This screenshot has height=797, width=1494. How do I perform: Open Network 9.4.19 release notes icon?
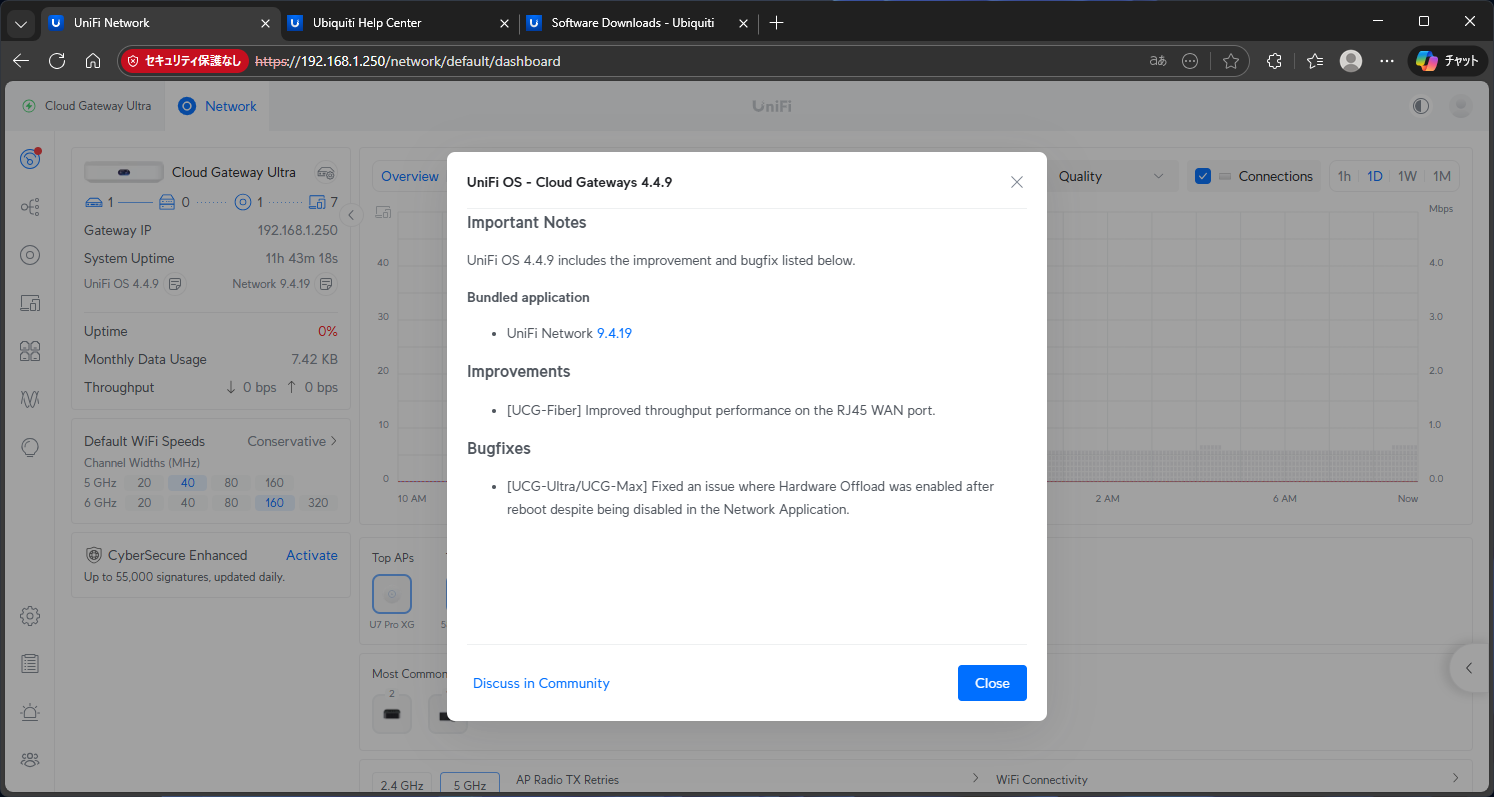(x=326, y=284)
